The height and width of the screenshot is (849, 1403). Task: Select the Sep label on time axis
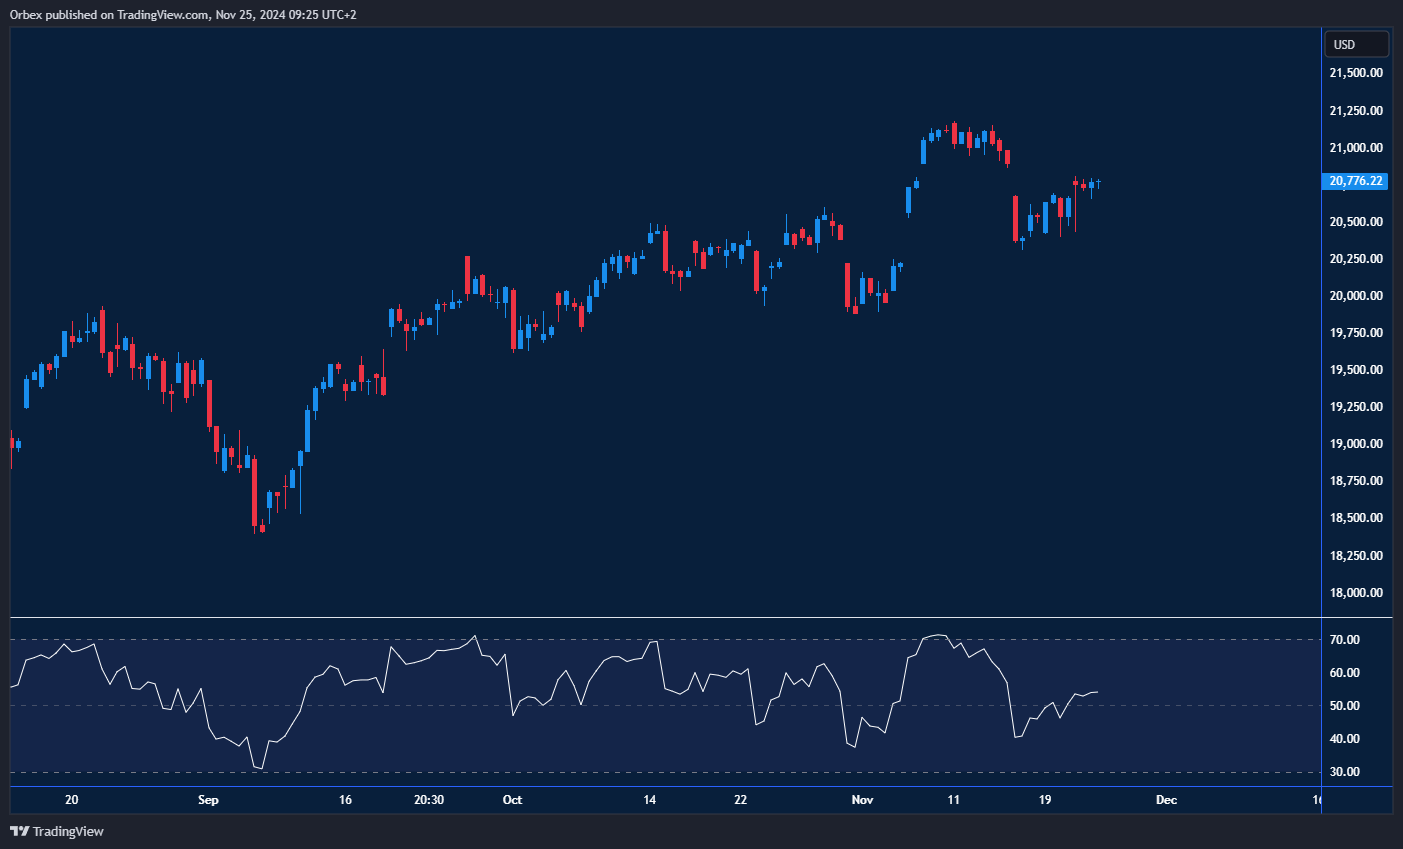[208, 800]
